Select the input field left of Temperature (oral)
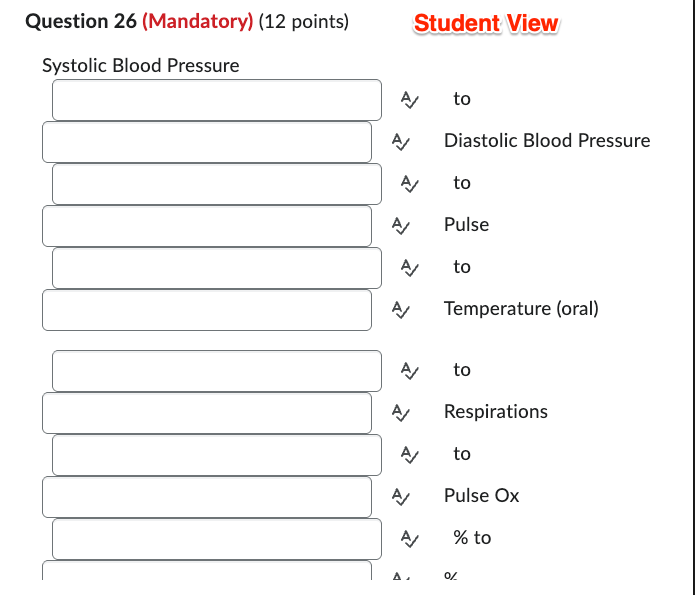The image size is (695, 595). pos(207,310)
